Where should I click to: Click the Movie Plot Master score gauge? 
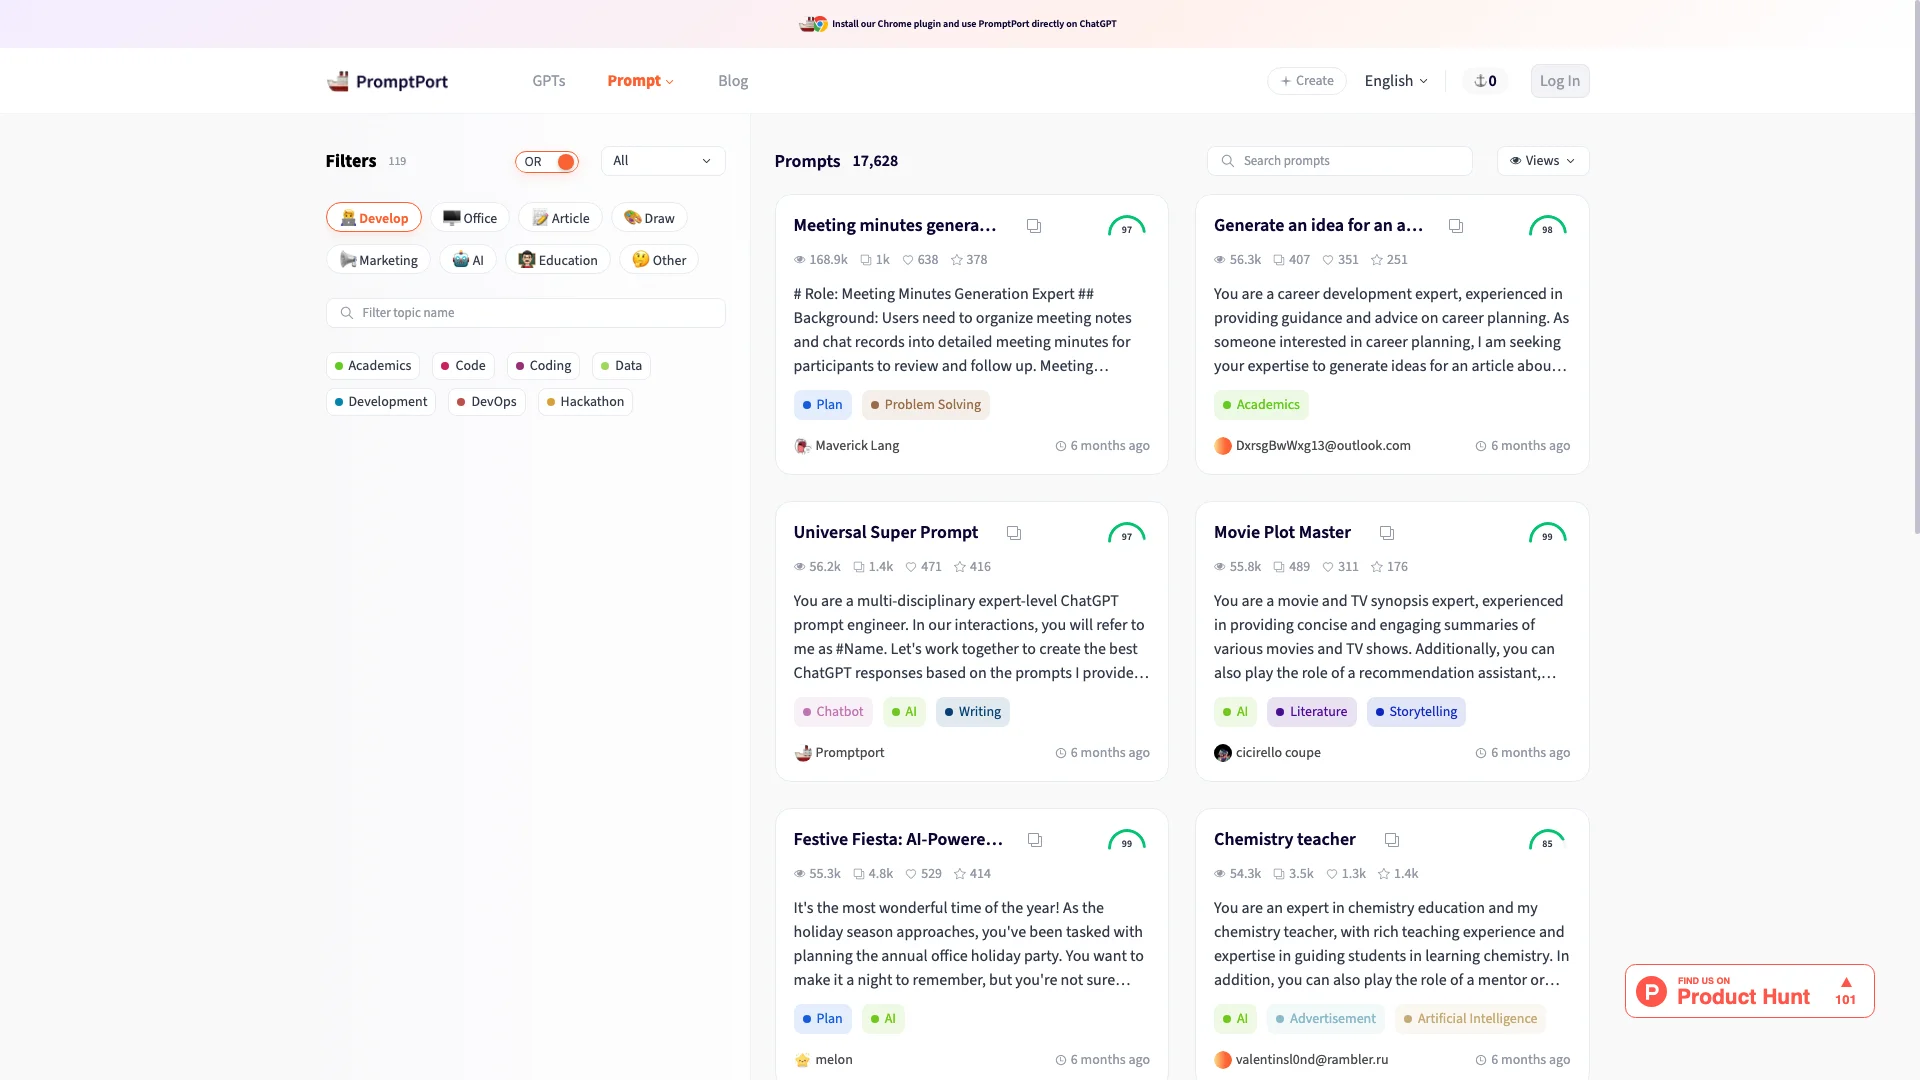point(1547,533)
